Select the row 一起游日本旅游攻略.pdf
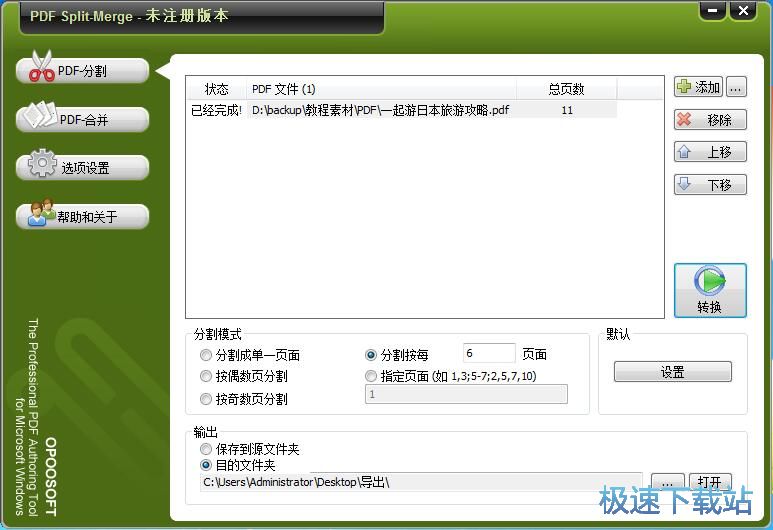Image resolution: width=773 pixels, height=530 pixels. point(402,110)
